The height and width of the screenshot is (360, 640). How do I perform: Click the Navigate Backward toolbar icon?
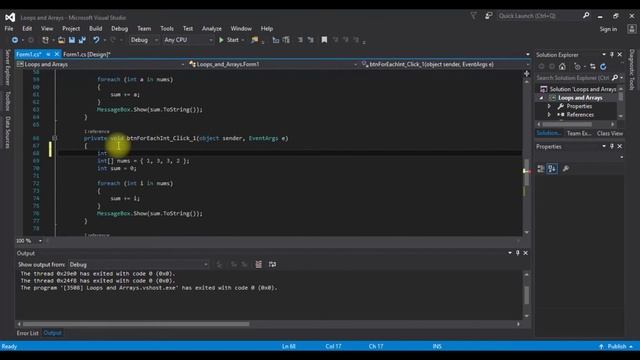(x=15, y=40)
